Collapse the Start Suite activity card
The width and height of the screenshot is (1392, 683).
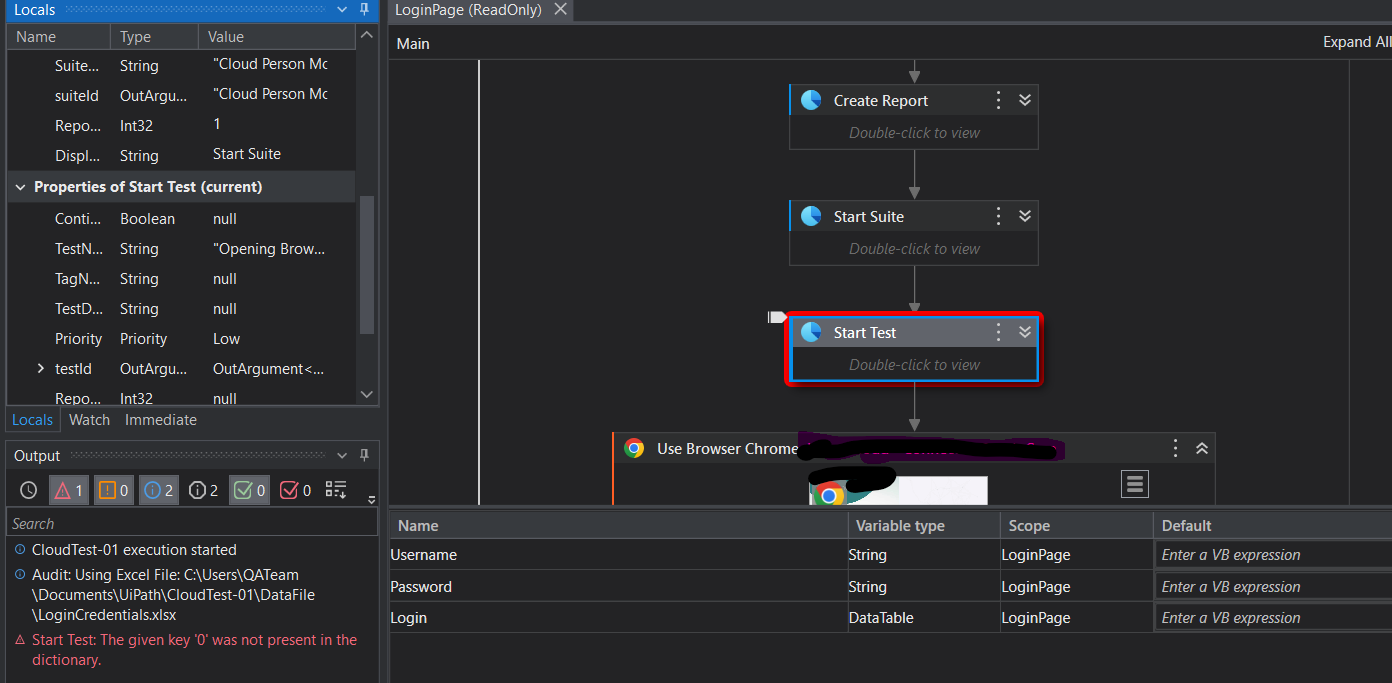tap(1023, 215)
